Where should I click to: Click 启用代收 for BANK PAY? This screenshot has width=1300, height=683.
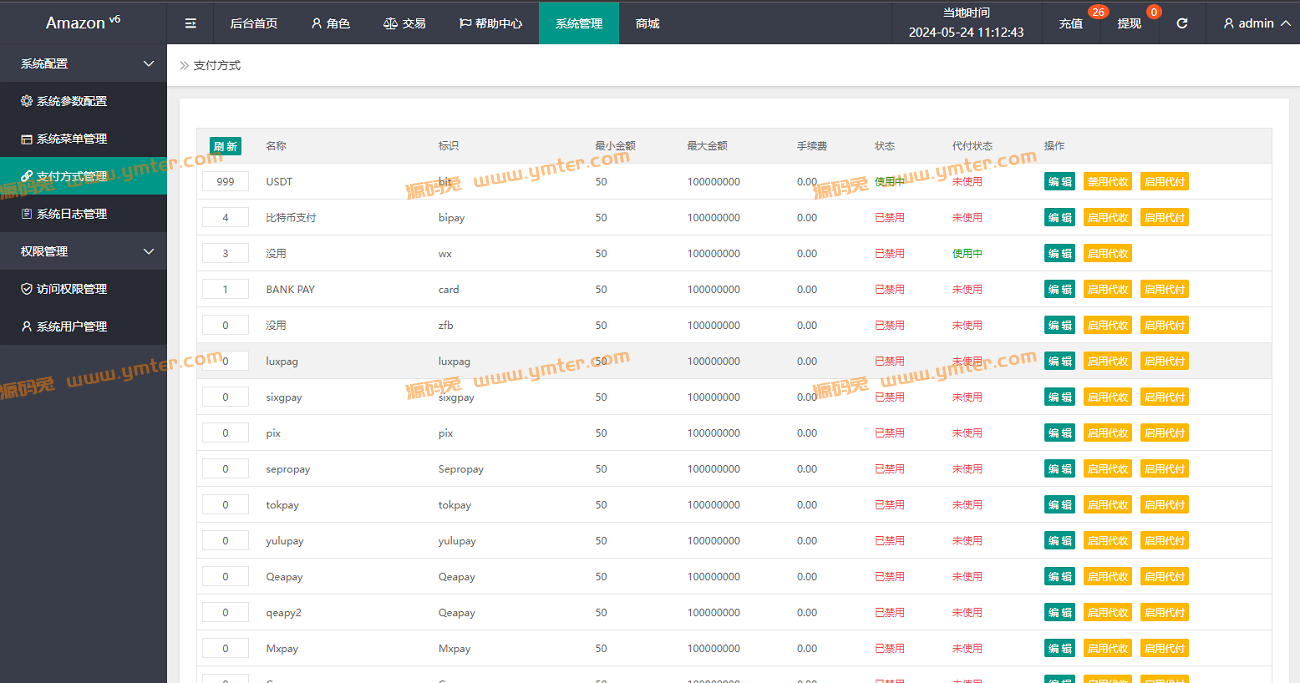tap(1108, 290)
